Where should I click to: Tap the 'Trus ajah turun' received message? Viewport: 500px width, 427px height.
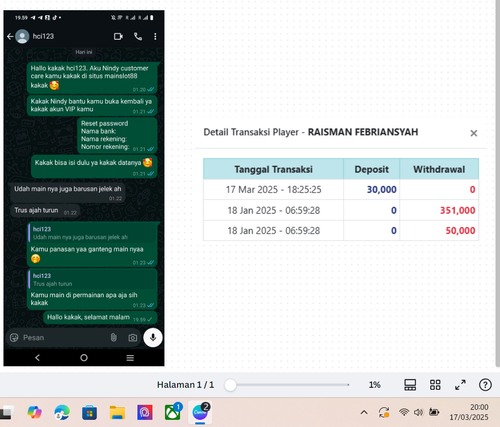45,211
